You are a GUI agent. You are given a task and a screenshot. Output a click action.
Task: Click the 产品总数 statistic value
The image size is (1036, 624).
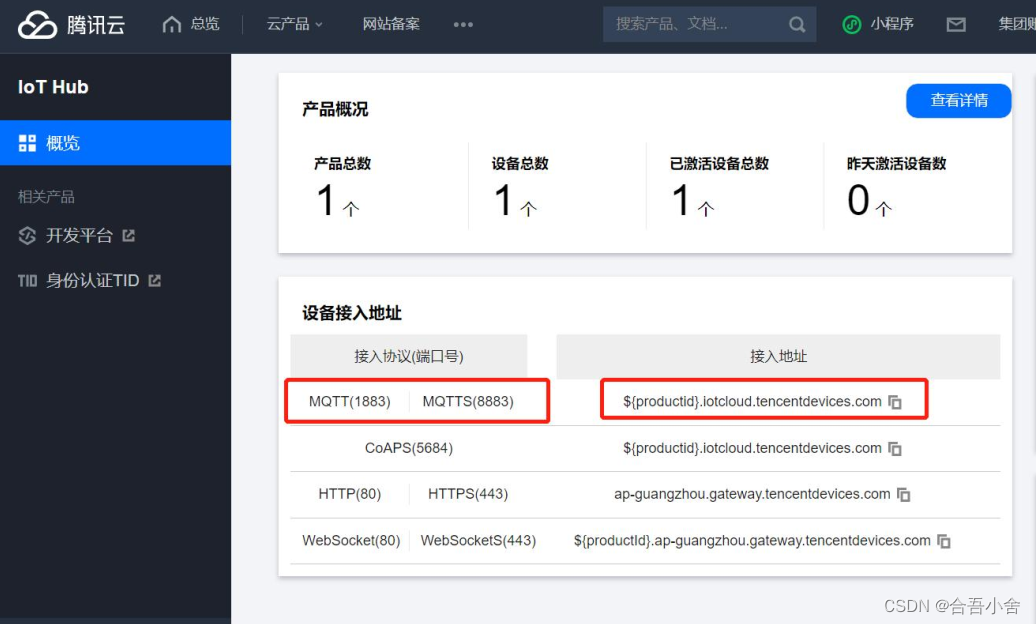pos(326,200)
